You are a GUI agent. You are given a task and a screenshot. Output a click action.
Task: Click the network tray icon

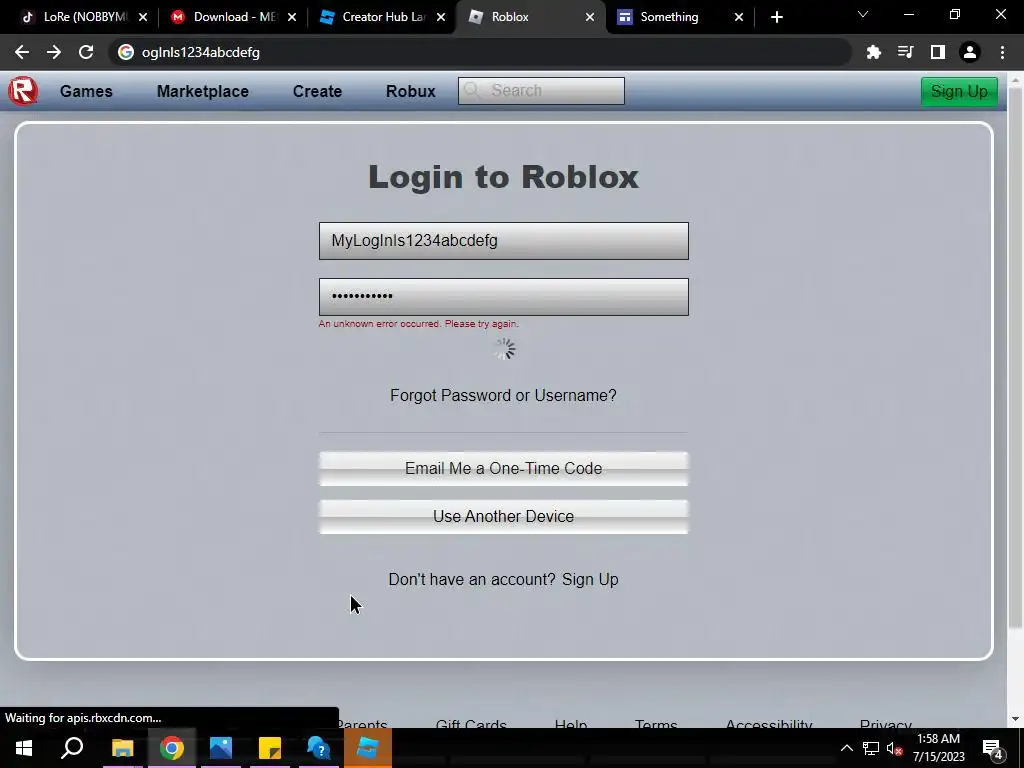(x=871, y=748)
